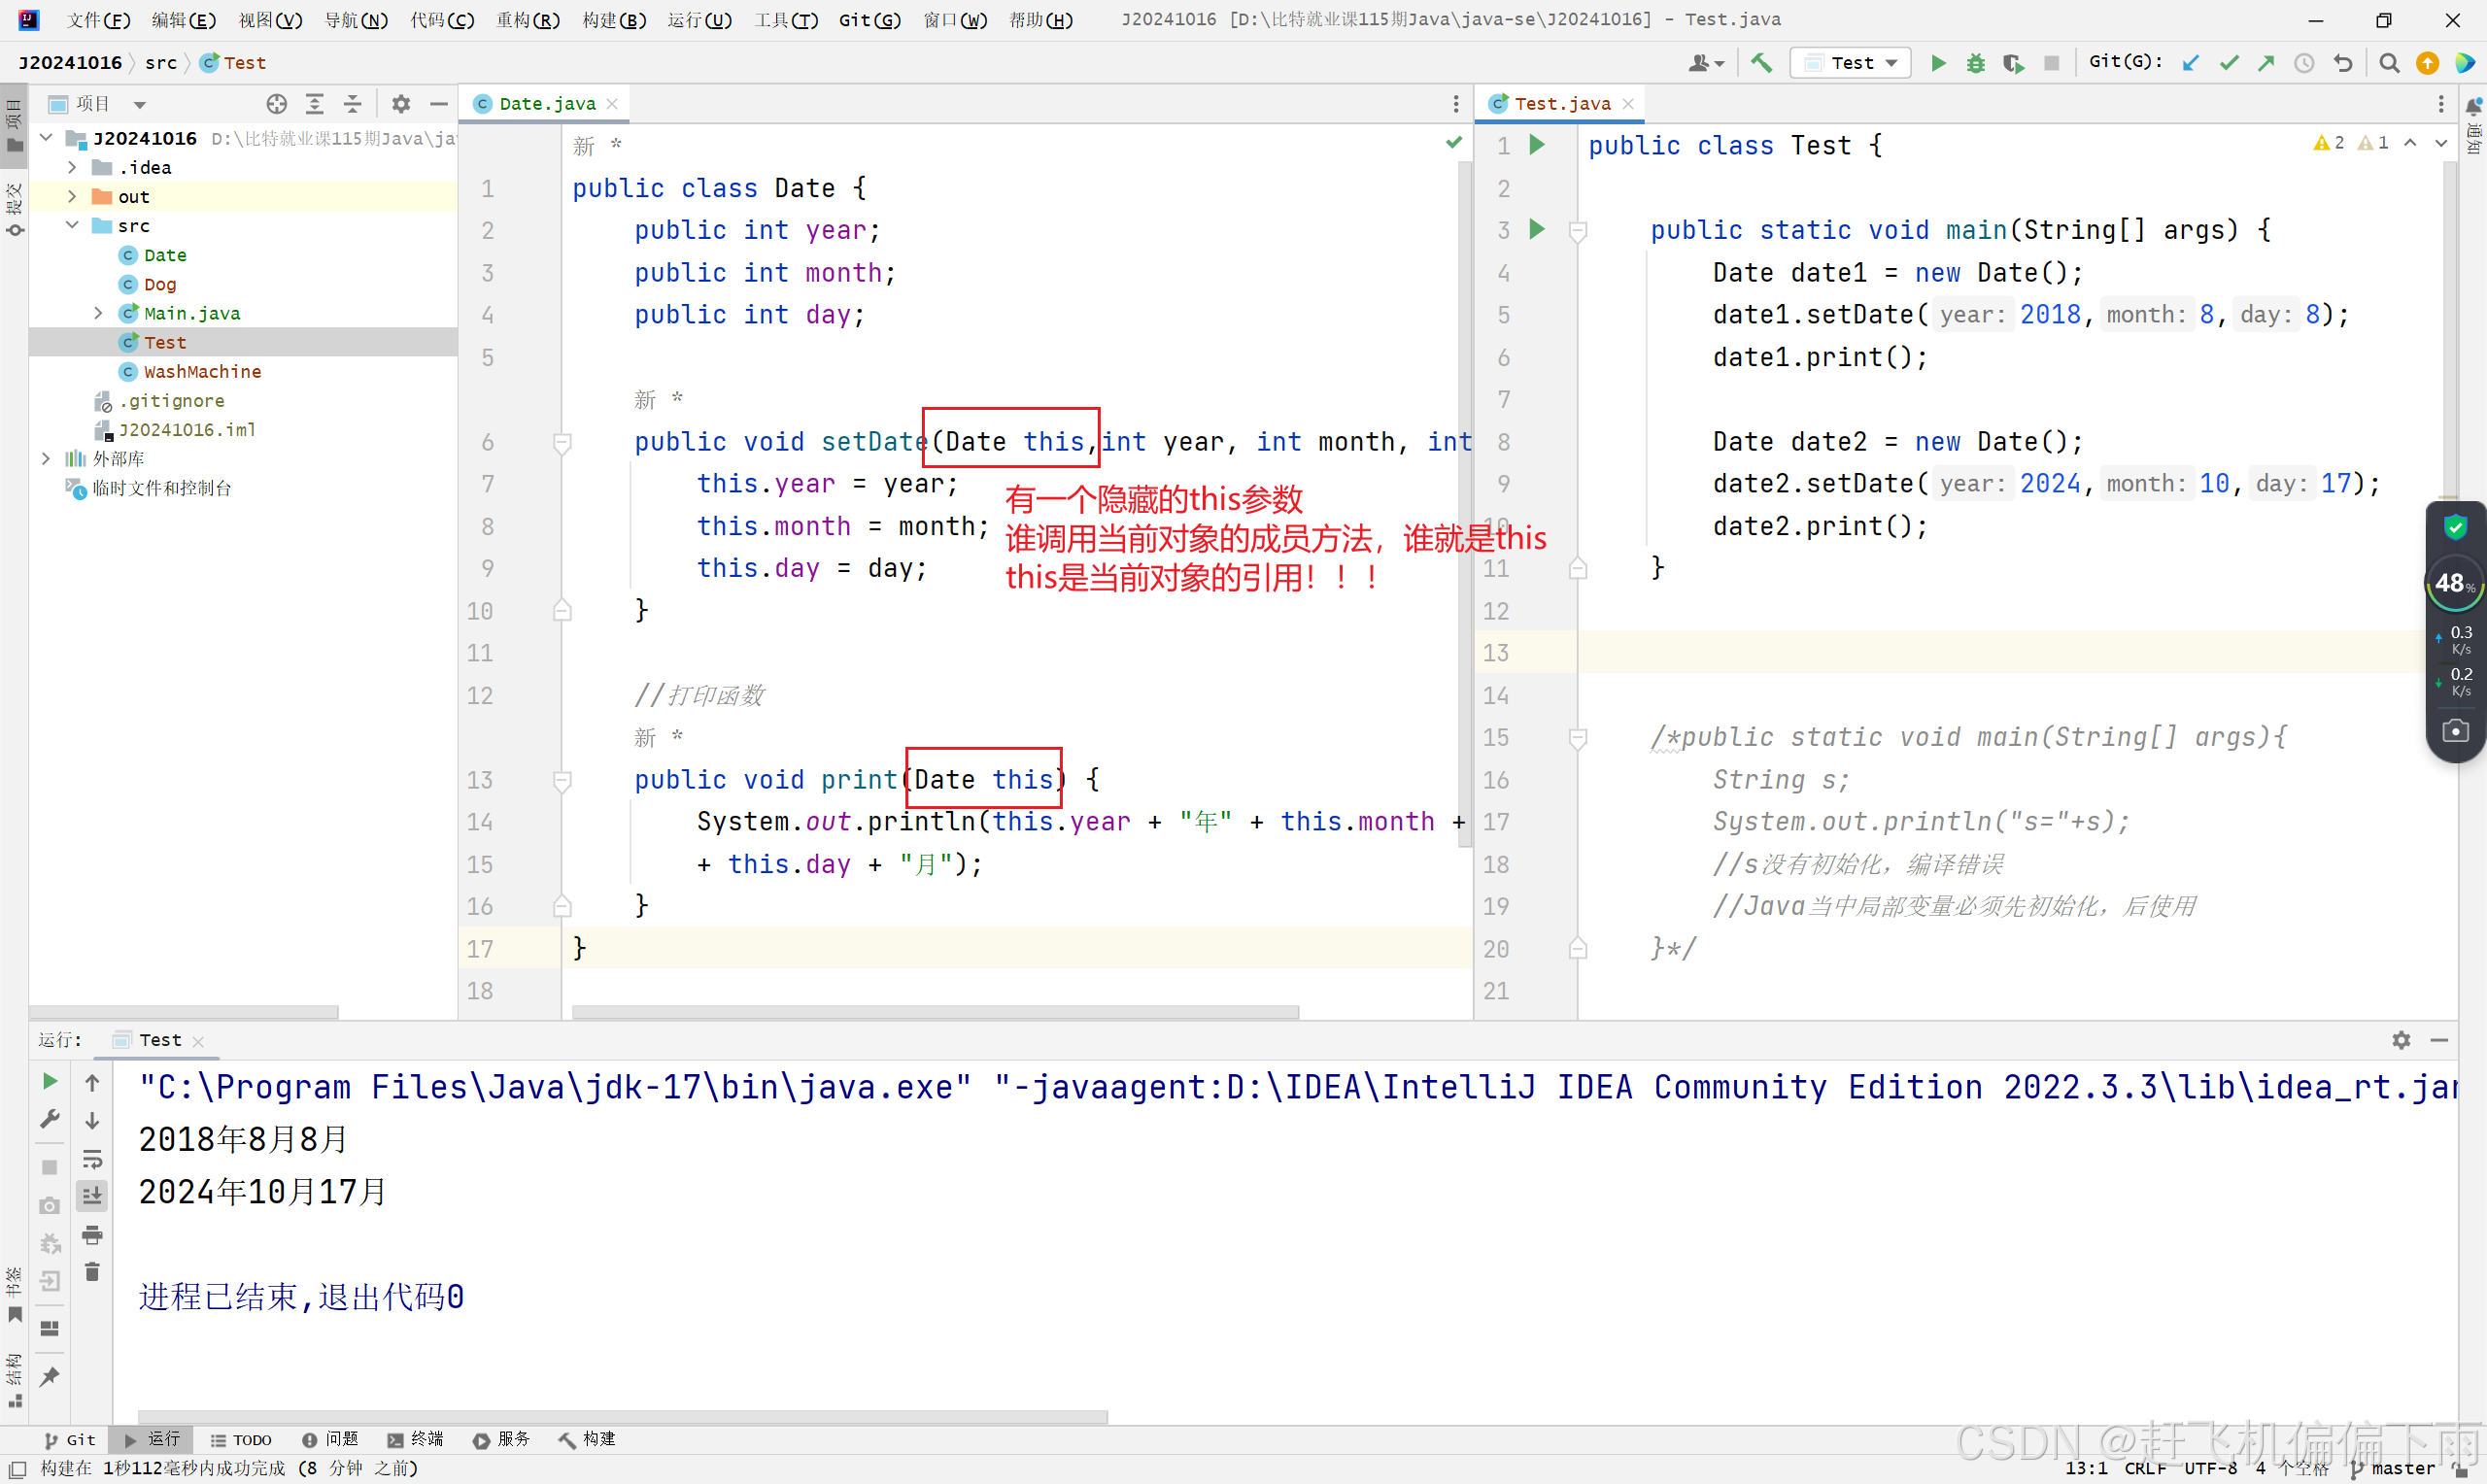This screenshot has width=2487, height=1484.
Task: Click the Date.java horizontal scrollbar
Action: pyautogui.click(x=934, y=1012)
